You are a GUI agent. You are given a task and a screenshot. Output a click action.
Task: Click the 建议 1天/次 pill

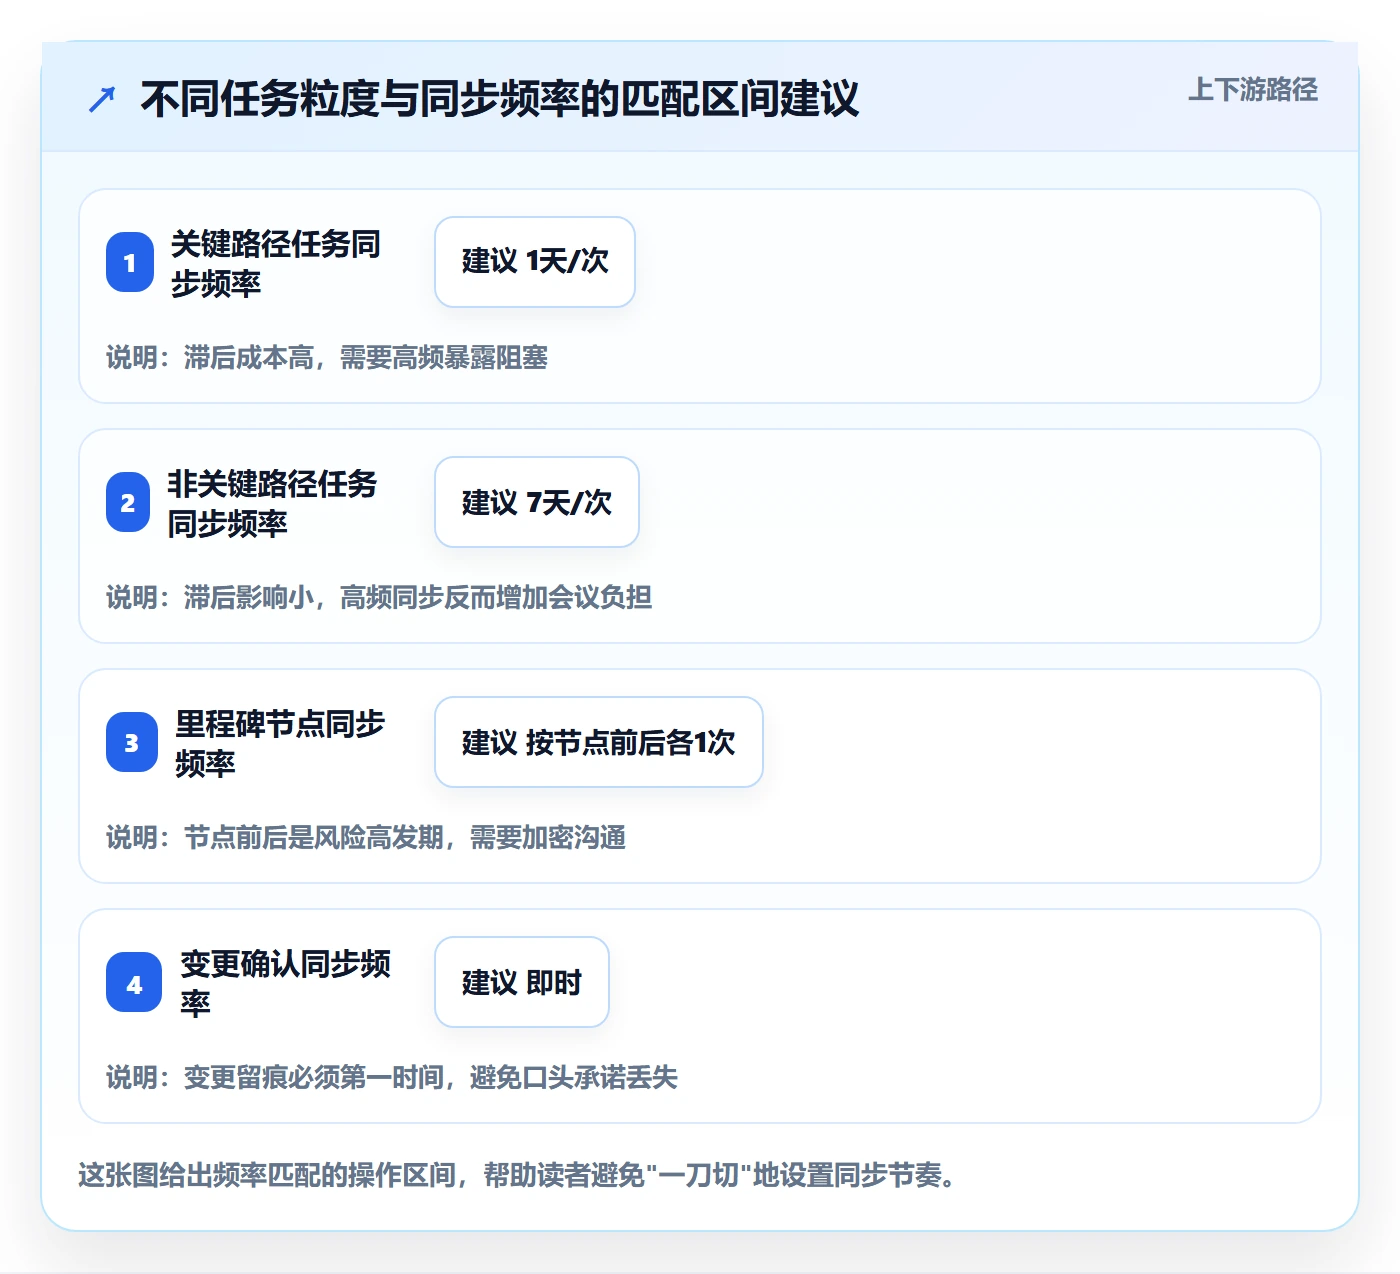pyautogui.click(x=535, y=262)
